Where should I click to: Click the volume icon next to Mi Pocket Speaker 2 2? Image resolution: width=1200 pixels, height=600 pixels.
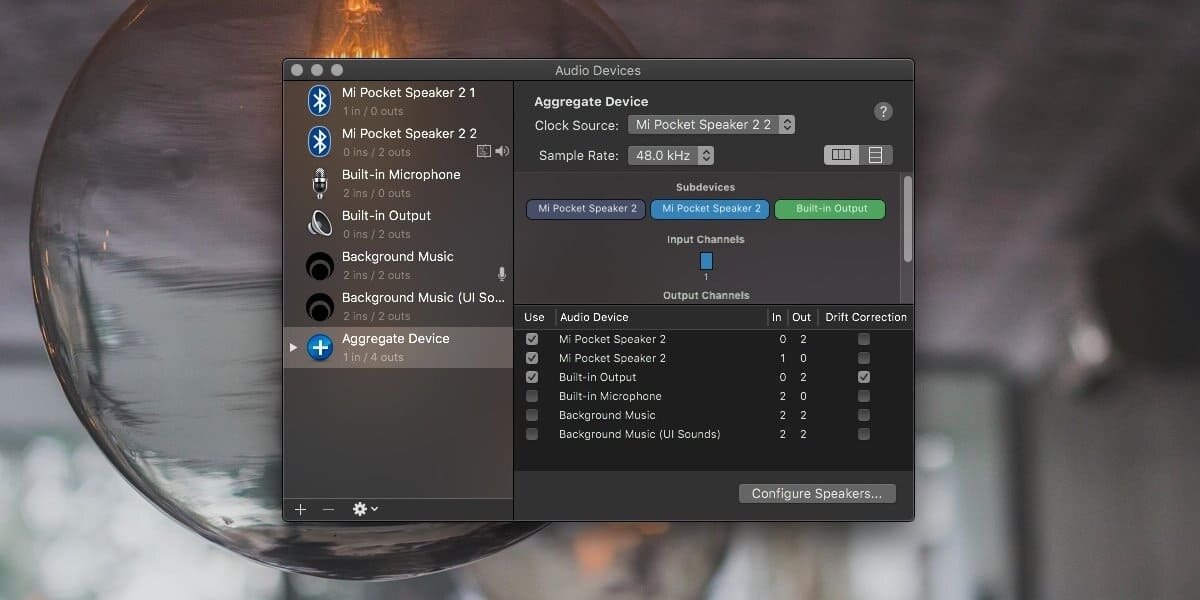(x=501, y=151)
